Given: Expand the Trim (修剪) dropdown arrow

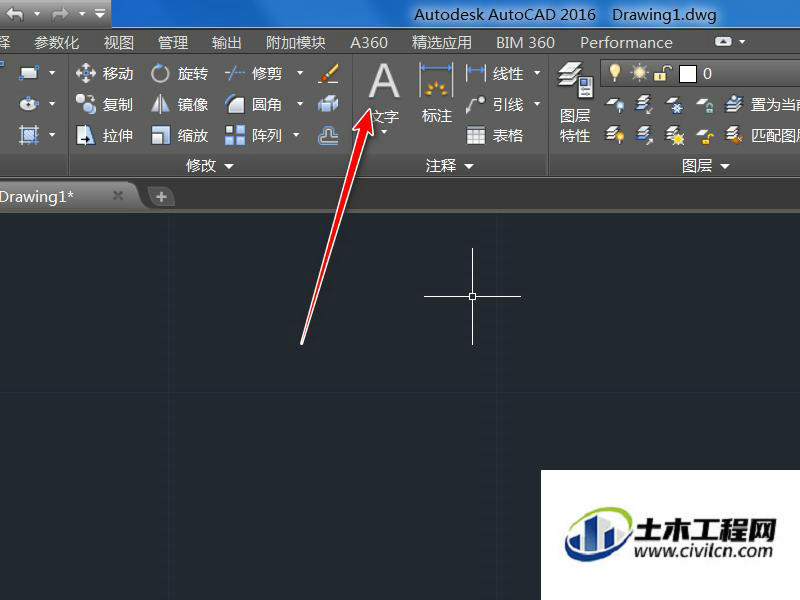Looking at the screenshot, I should tap(300, 73).
